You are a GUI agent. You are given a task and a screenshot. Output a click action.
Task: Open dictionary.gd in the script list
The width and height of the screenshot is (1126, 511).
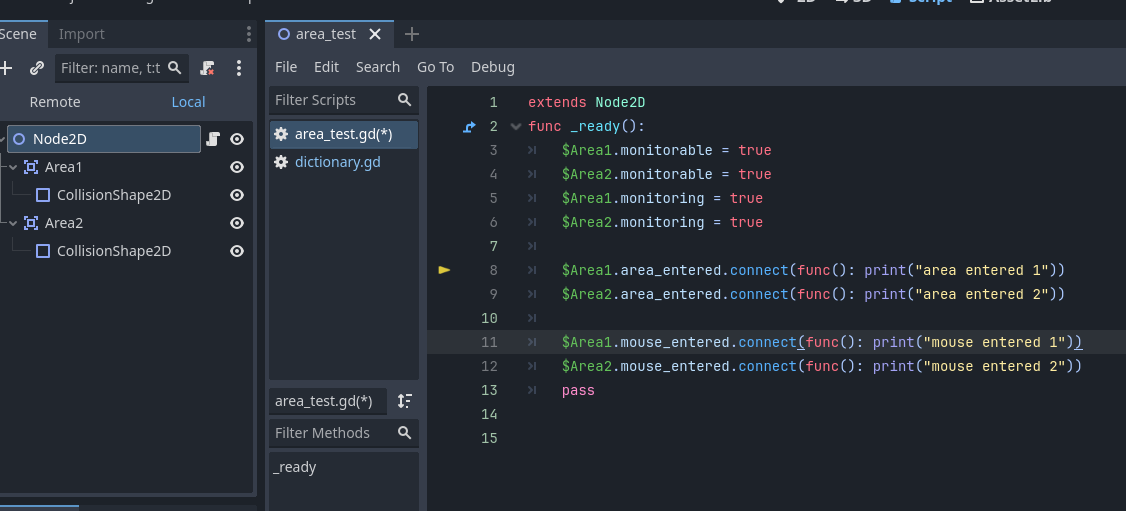click(338, 162)
